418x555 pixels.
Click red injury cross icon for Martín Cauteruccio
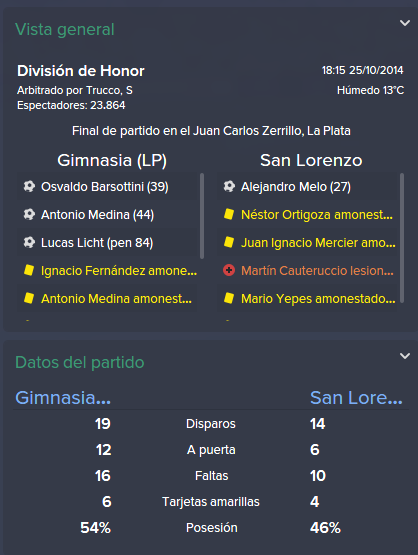[x=229, y=270]
